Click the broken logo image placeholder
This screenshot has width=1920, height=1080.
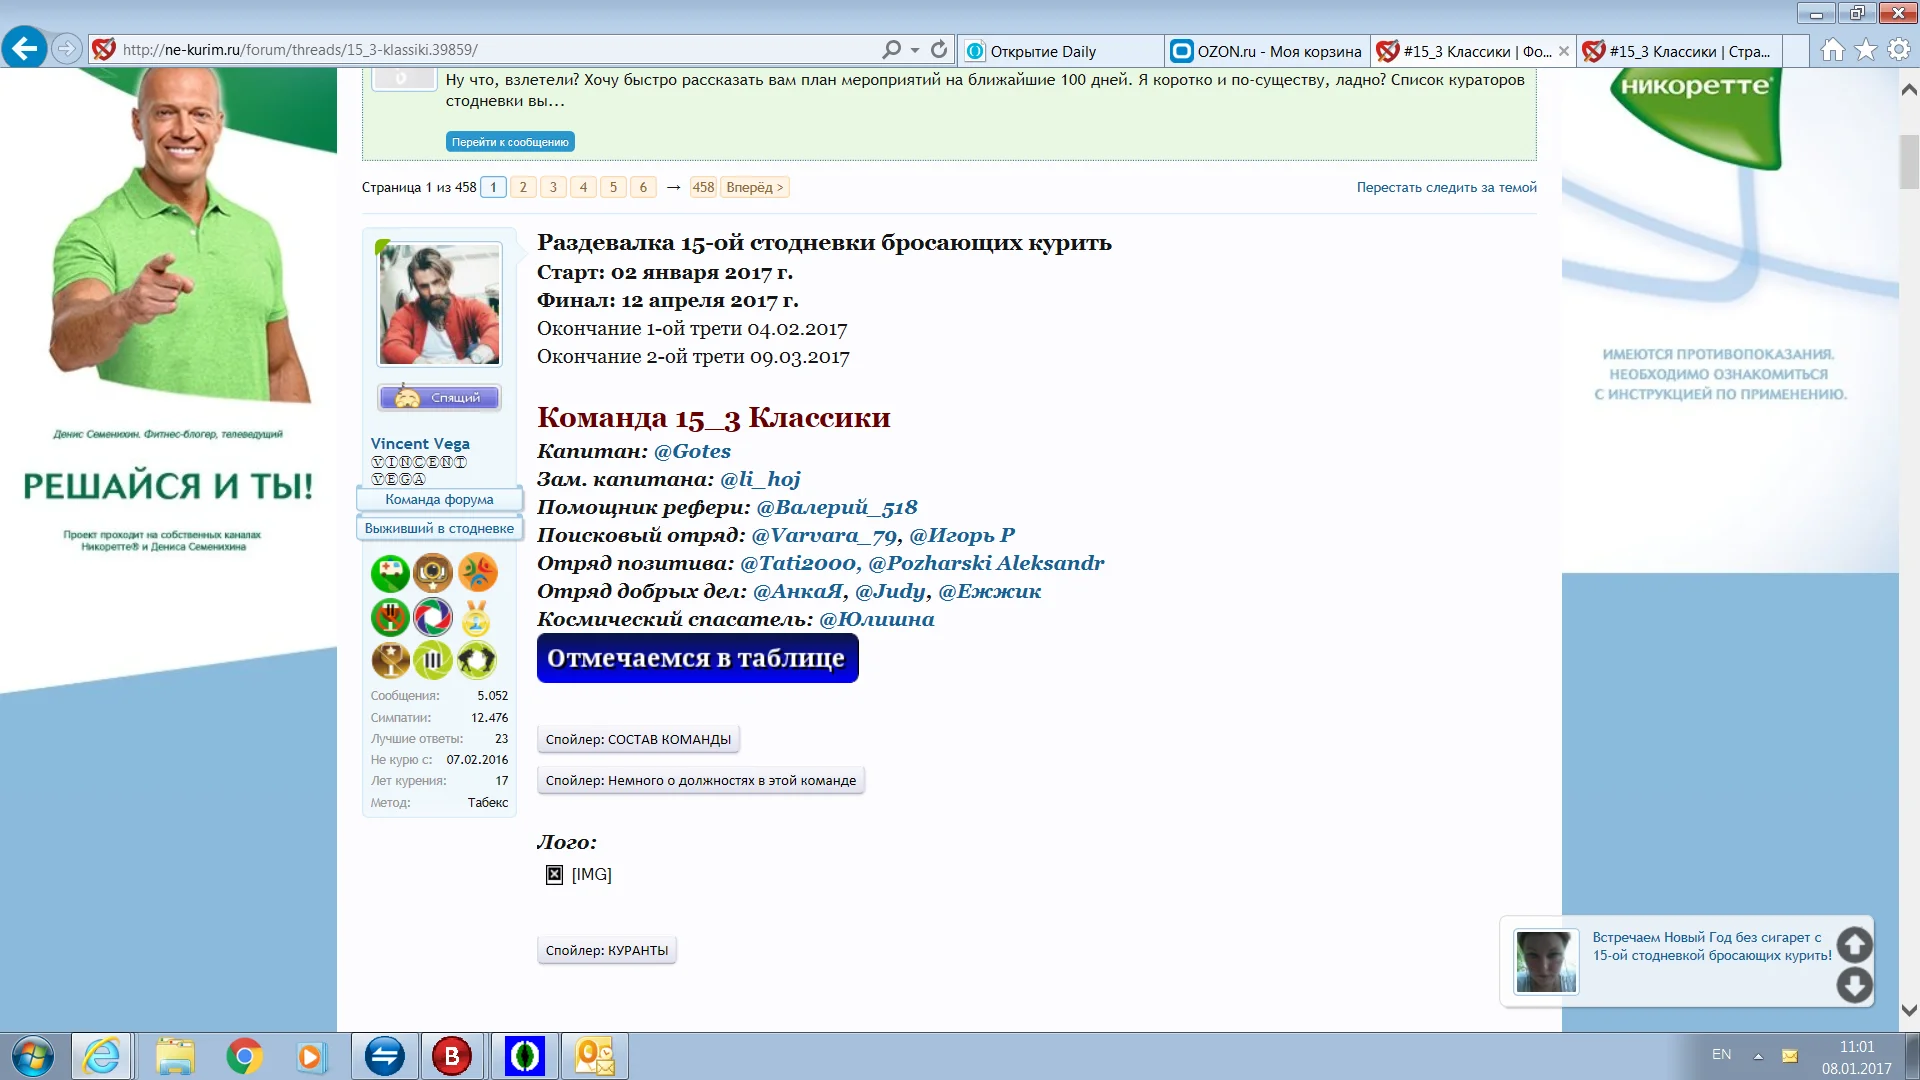coord(555,875)
